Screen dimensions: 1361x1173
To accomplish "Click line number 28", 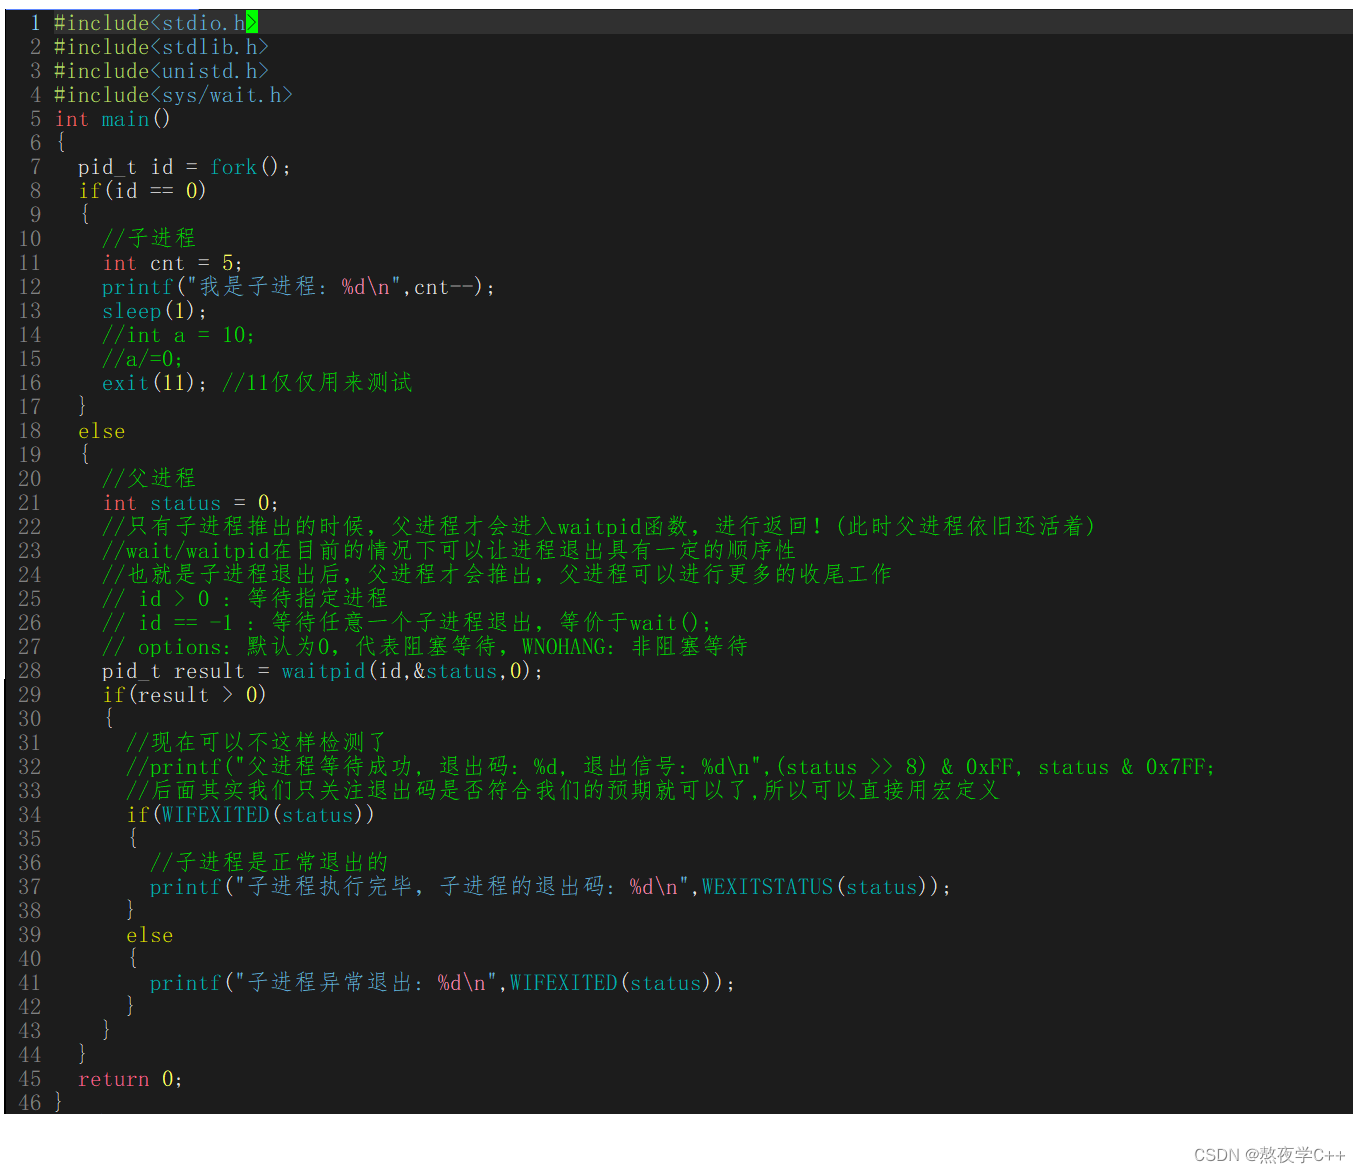I will pos(30,670).
